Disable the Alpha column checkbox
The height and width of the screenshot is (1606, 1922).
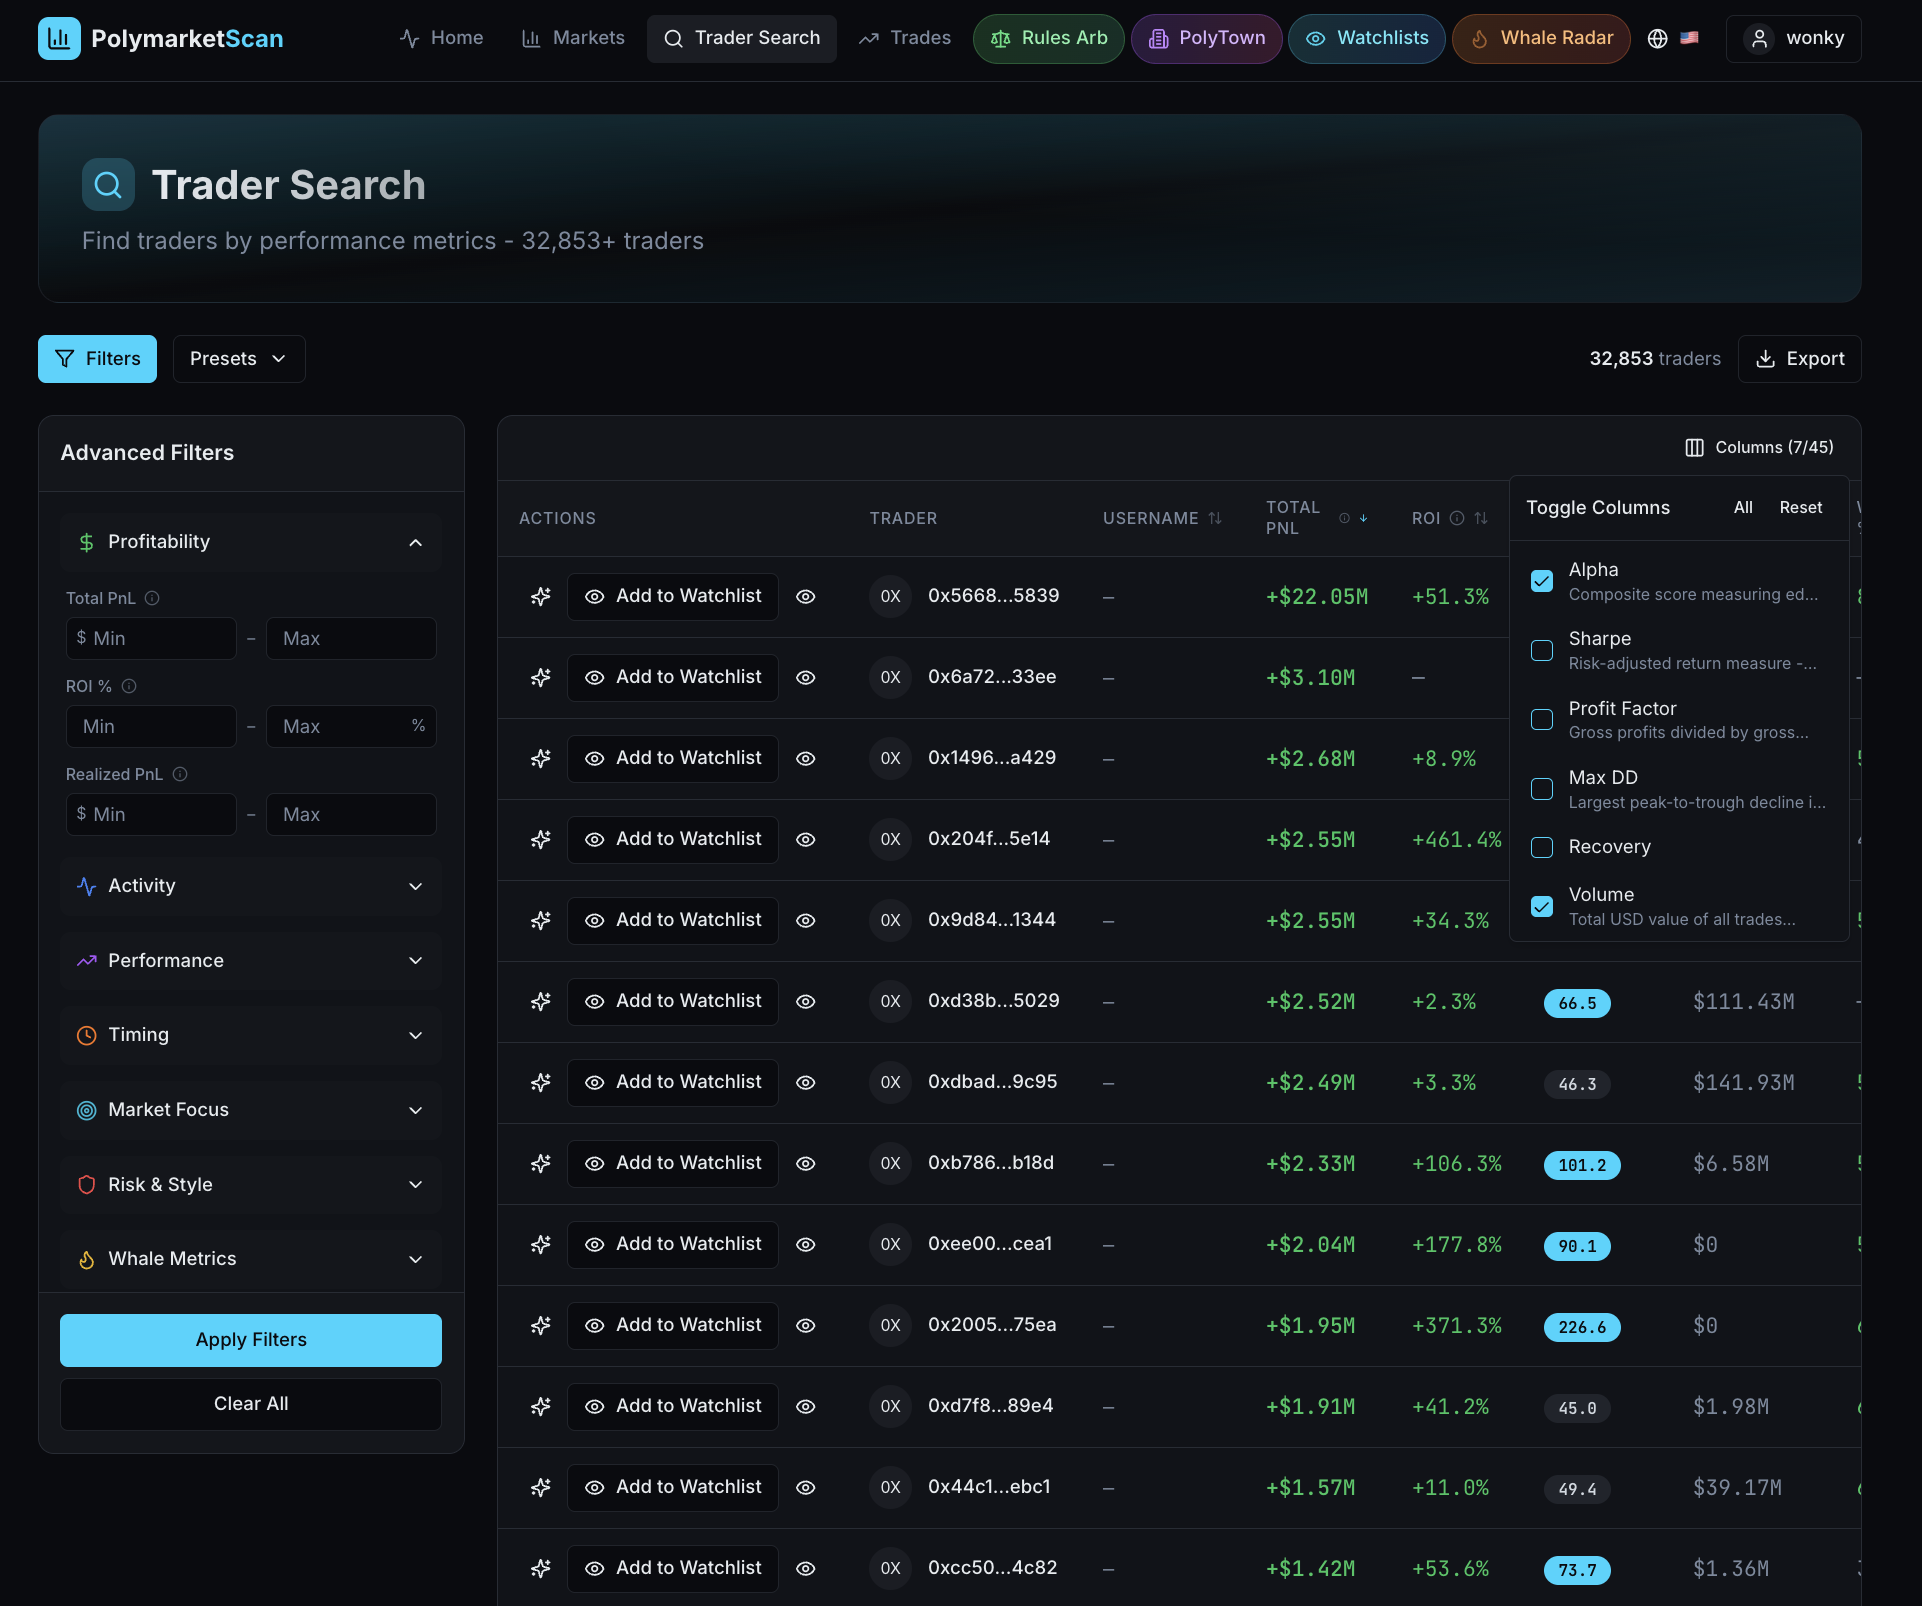[x=1542, y=580]
